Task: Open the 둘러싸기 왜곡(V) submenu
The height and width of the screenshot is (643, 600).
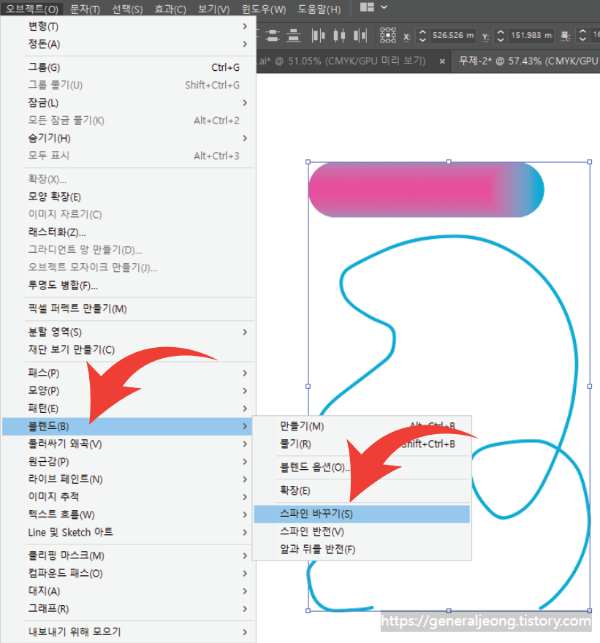Action: tap(129, 444)
